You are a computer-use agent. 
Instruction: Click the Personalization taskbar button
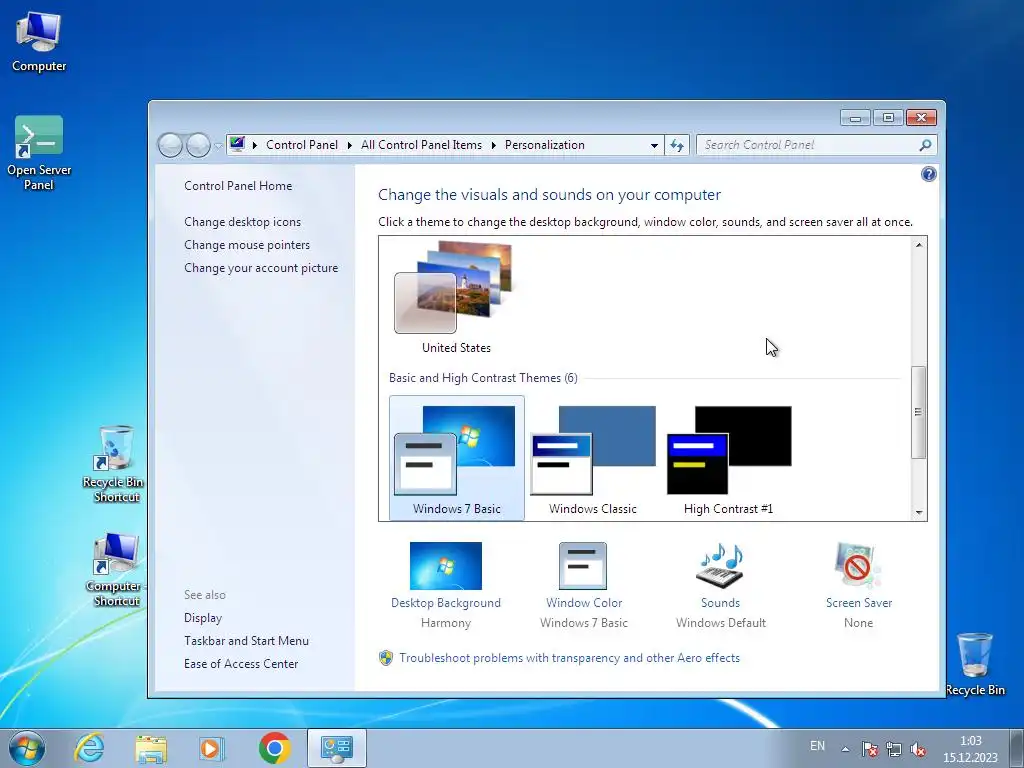(337, 748)
